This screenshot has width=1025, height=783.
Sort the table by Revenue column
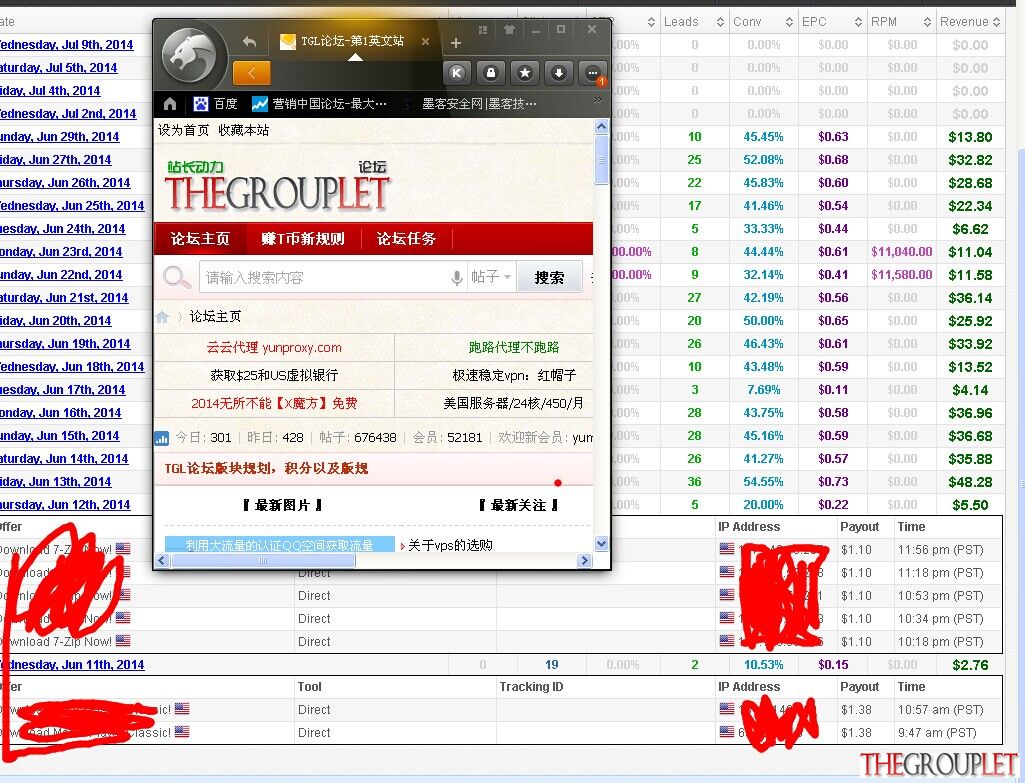(970, 22)
